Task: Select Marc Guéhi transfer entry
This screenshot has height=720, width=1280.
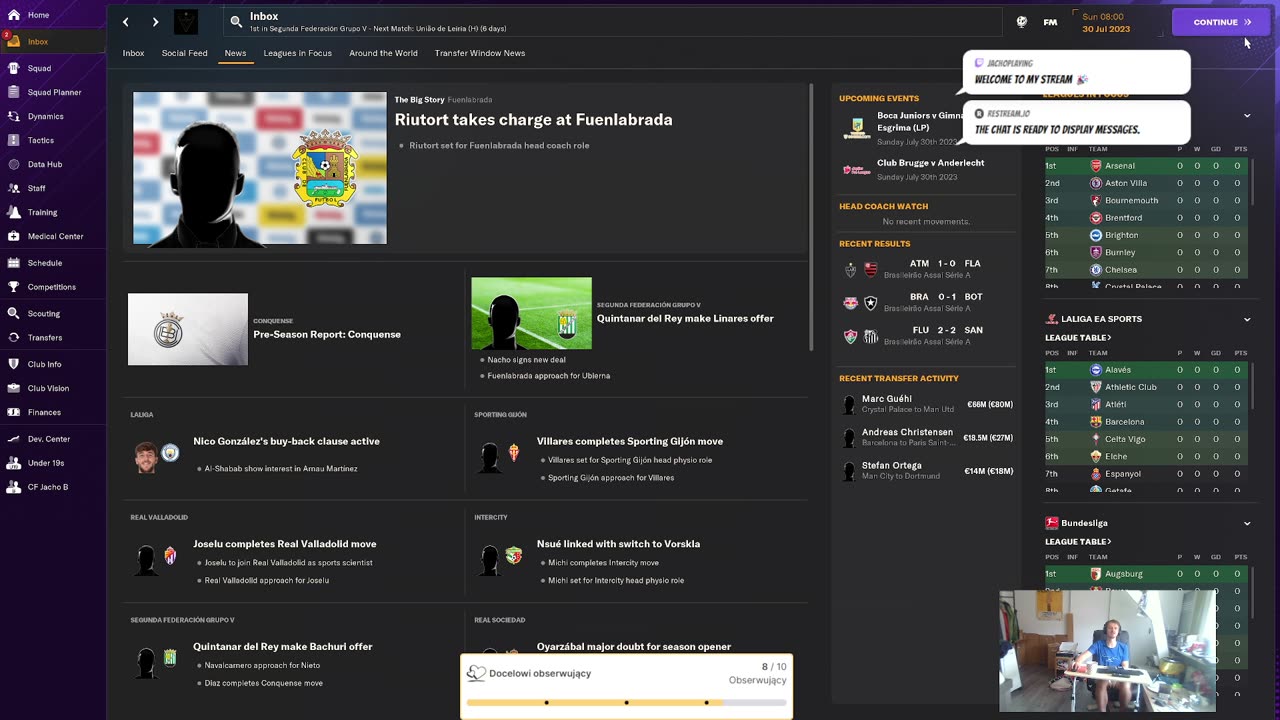Action: [x=927, y=404]
